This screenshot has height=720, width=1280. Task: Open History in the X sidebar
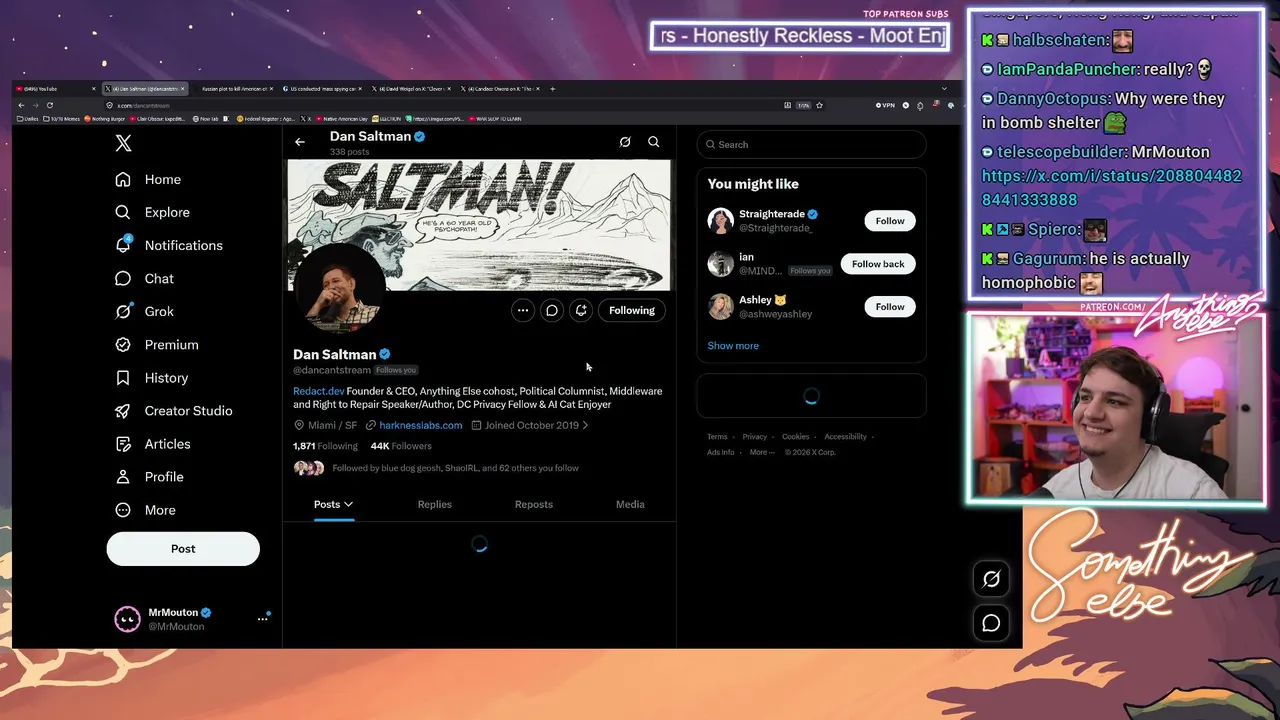tap(151, 377)
